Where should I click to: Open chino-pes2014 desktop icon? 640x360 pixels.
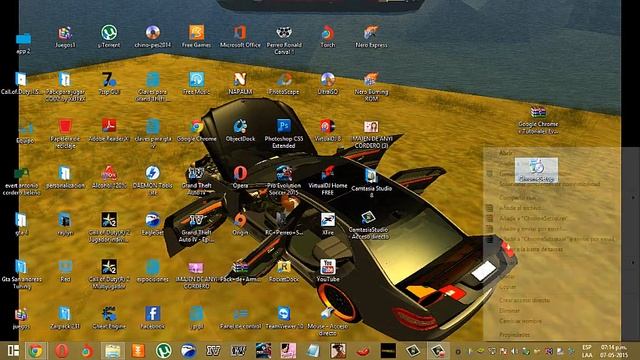[x=153, y=36]
